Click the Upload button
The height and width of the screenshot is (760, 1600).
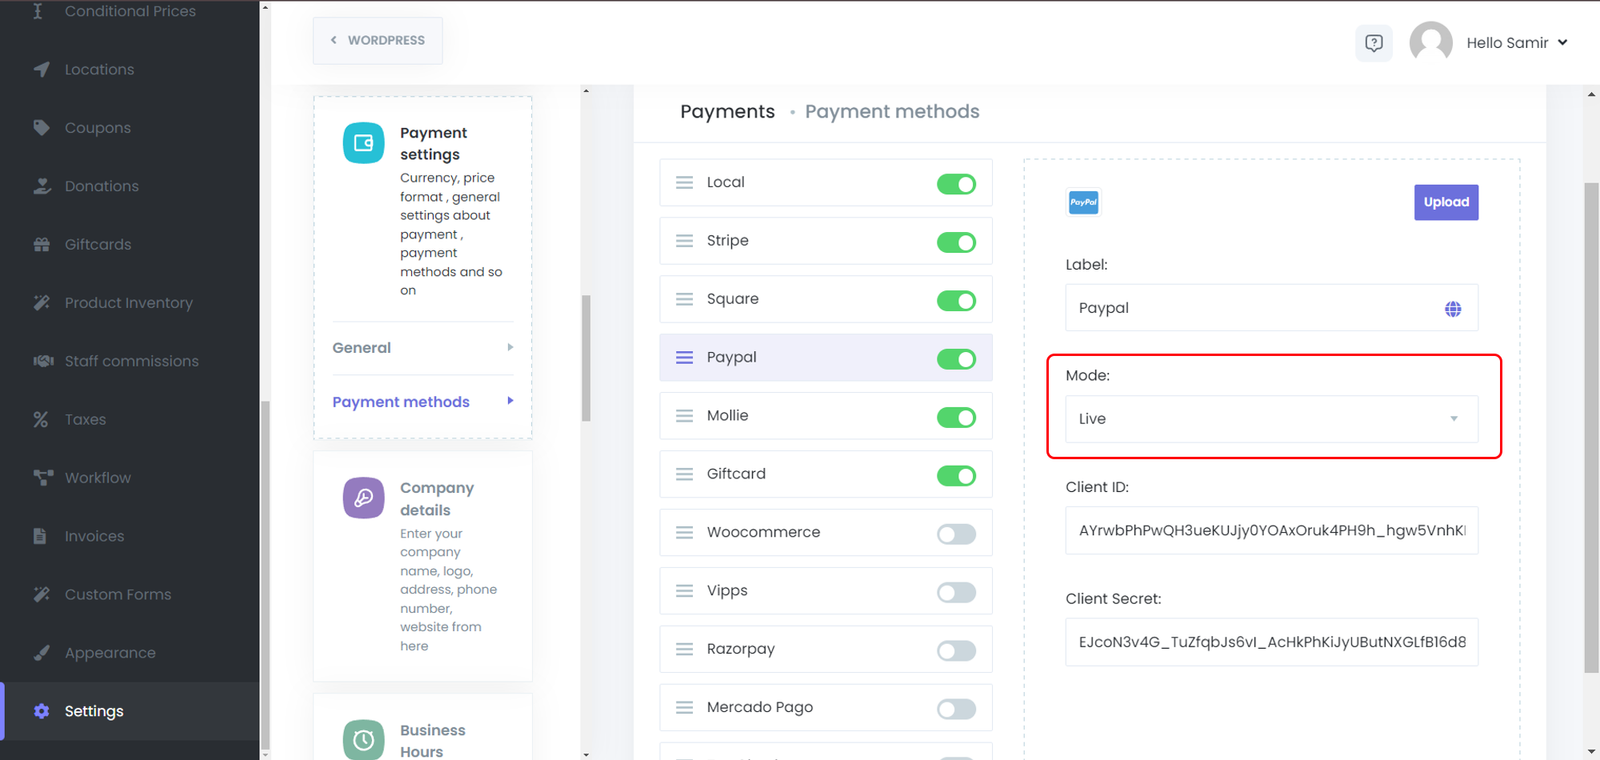point(1445,202)
